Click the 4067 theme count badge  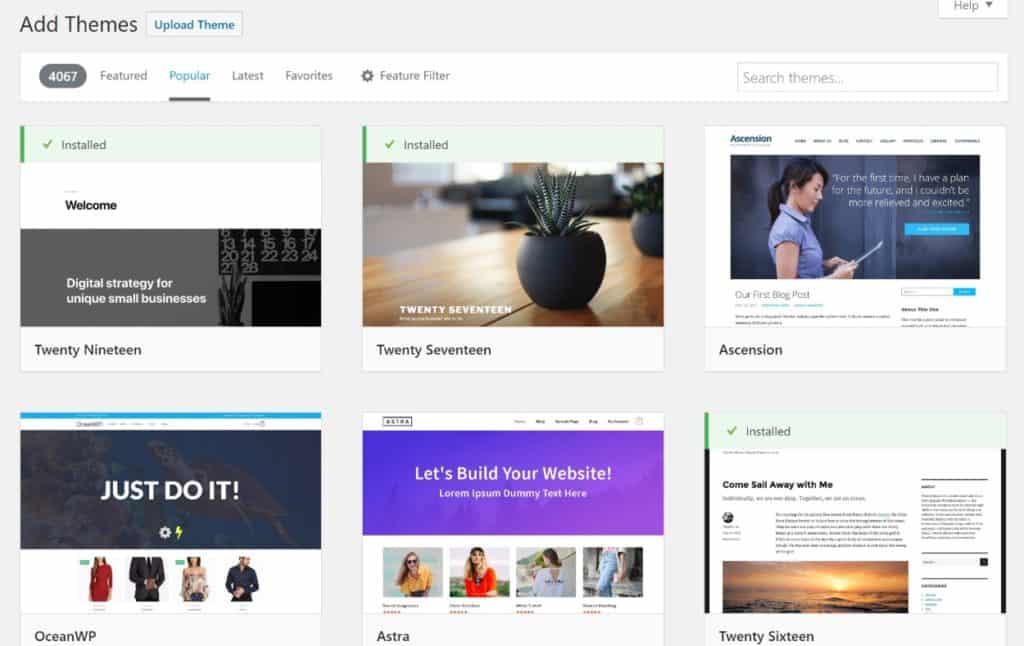(63, 76)
